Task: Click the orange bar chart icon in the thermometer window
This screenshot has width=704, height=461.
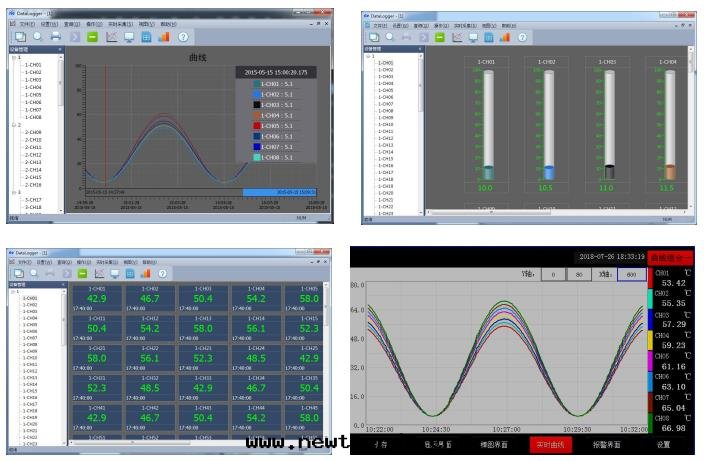Action: pyautogui.click(x=504, y=38)
